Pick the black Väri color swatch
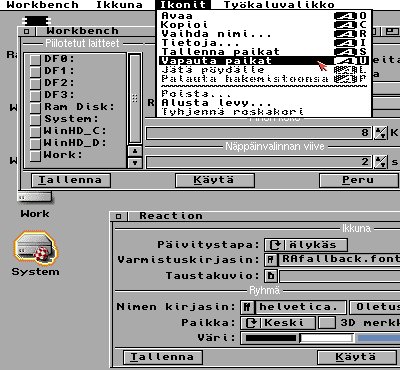Image resolution: width=400 pixels, height=370 pixels. [x=271, y=338]
